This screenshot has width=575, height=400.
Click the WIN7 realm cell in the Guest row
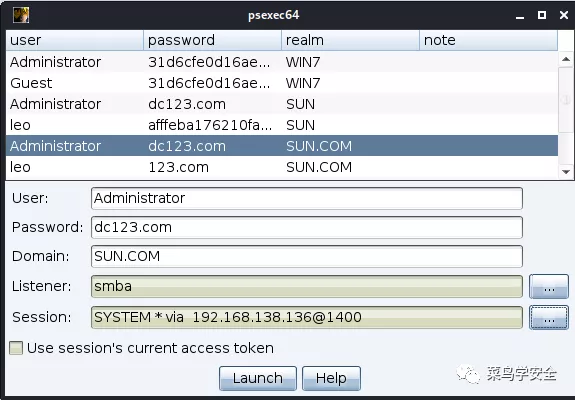(x=350, y=83)
